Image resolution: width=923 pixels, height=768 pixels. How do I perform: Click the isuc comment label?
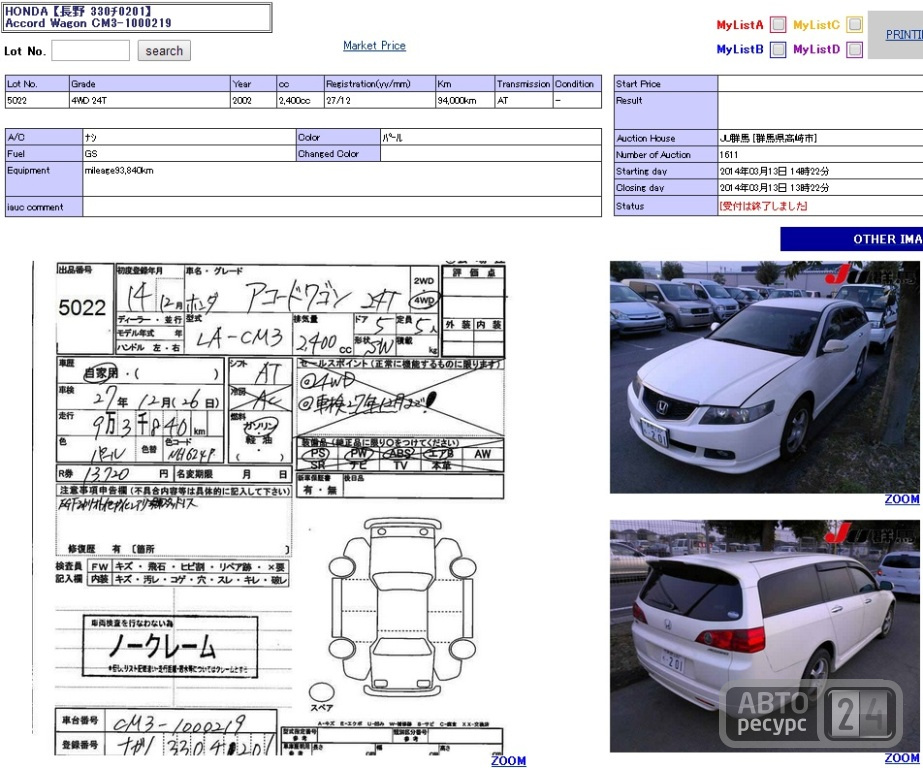[44, 207]
